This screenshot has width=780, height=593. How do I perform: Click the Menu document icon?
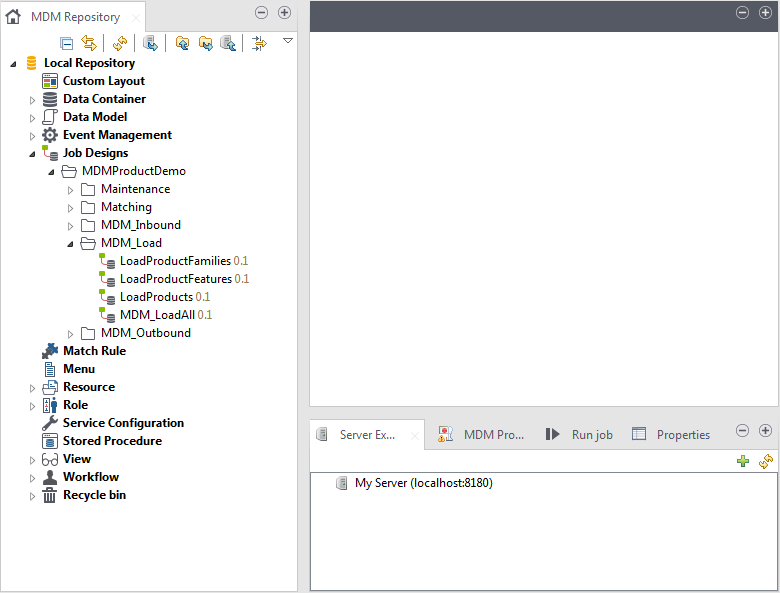click(x=50, y=369)
